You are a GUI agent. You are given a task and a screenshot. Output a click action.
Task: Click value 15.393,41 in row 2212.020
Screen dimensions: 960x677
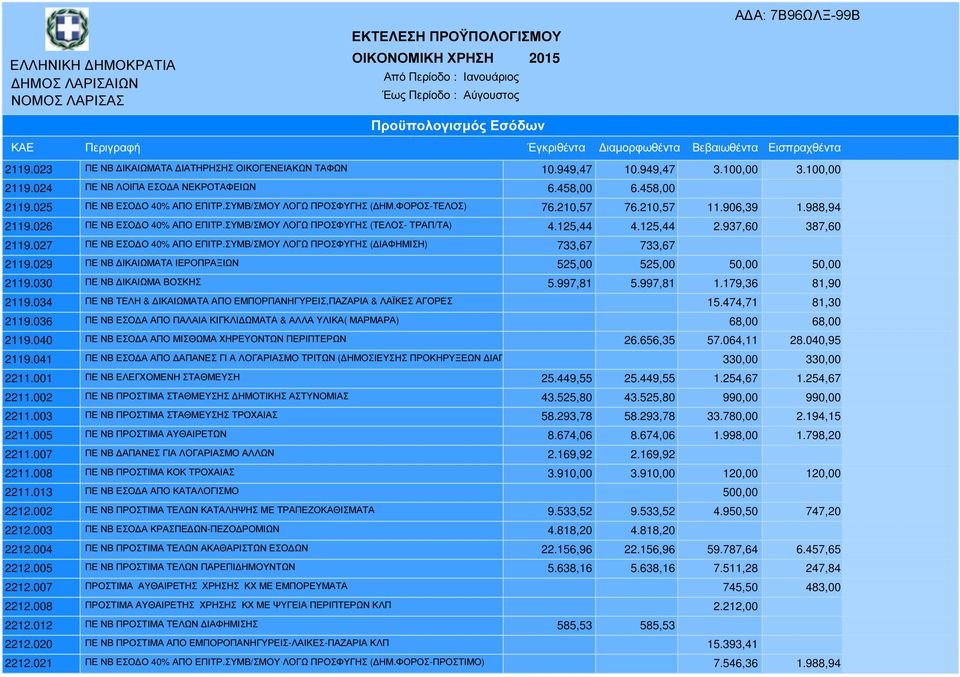point(732,645)
